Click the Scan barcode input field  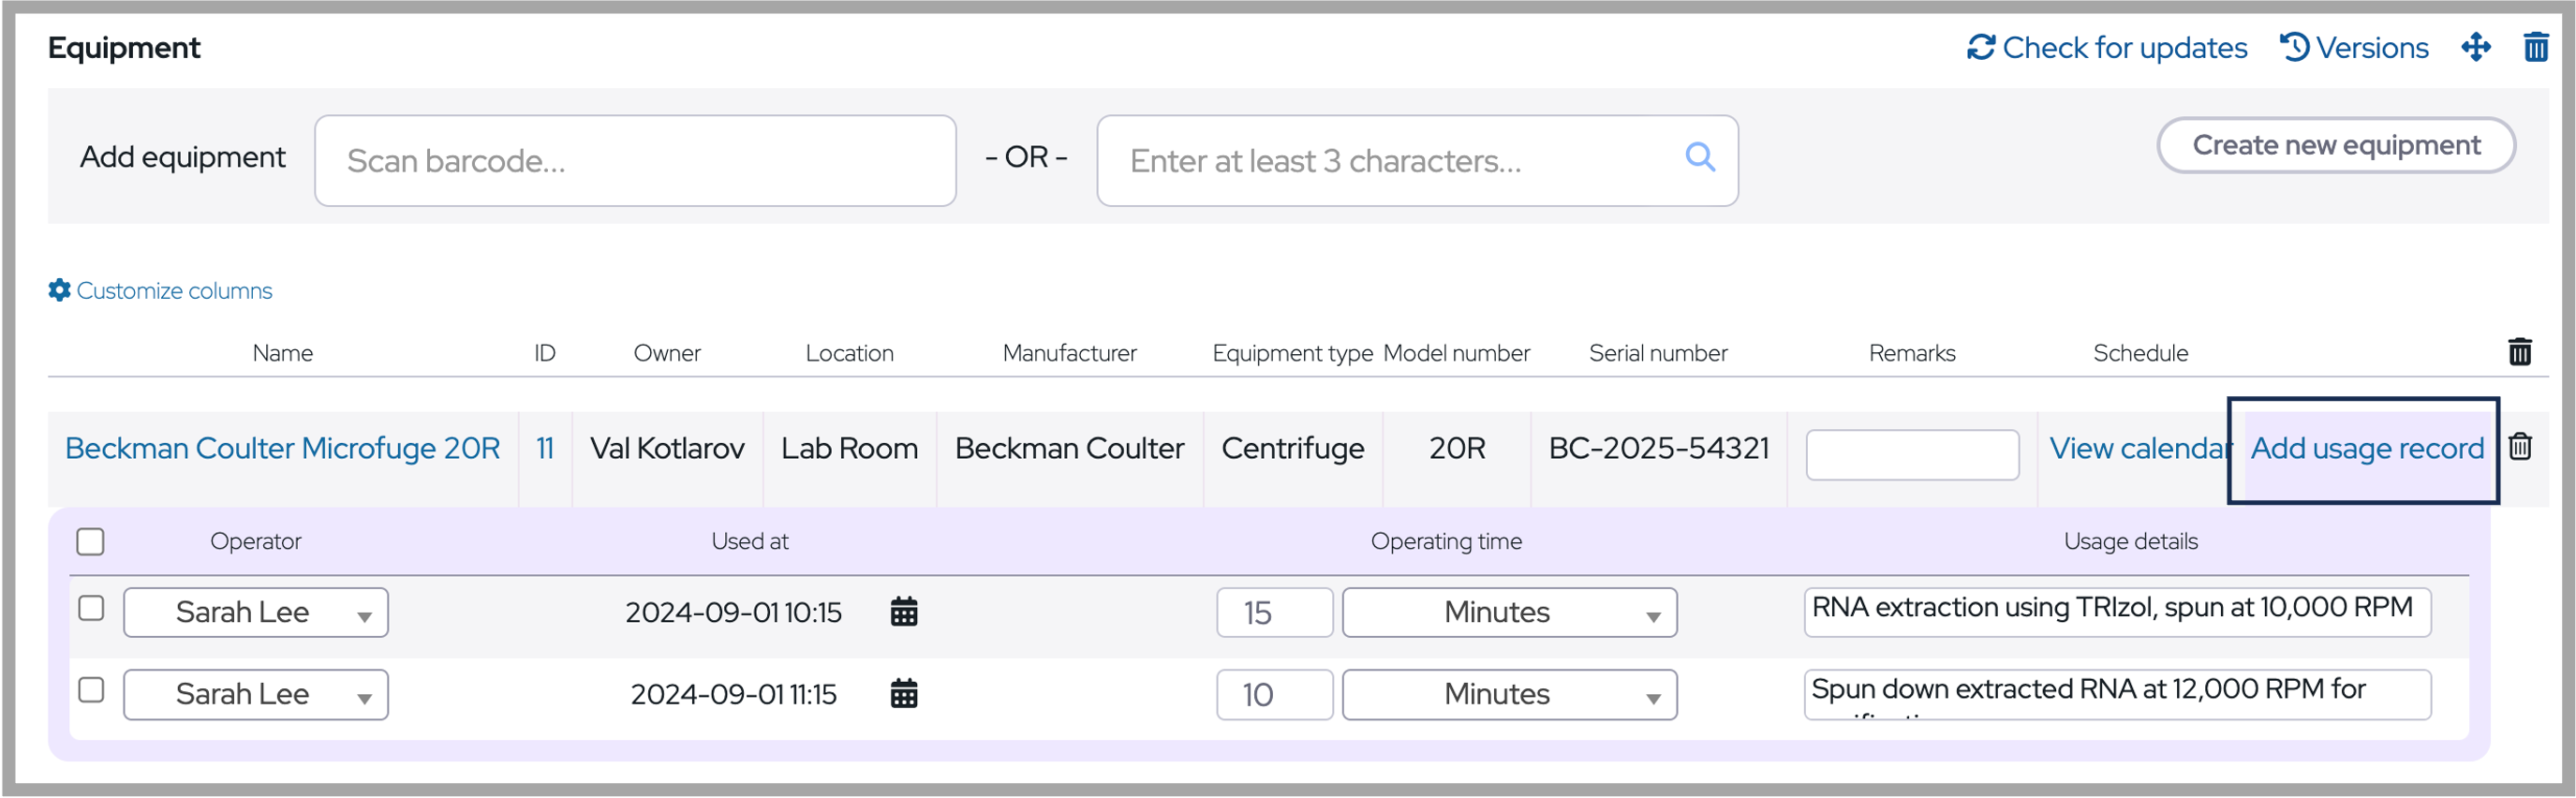pos(635,161)
